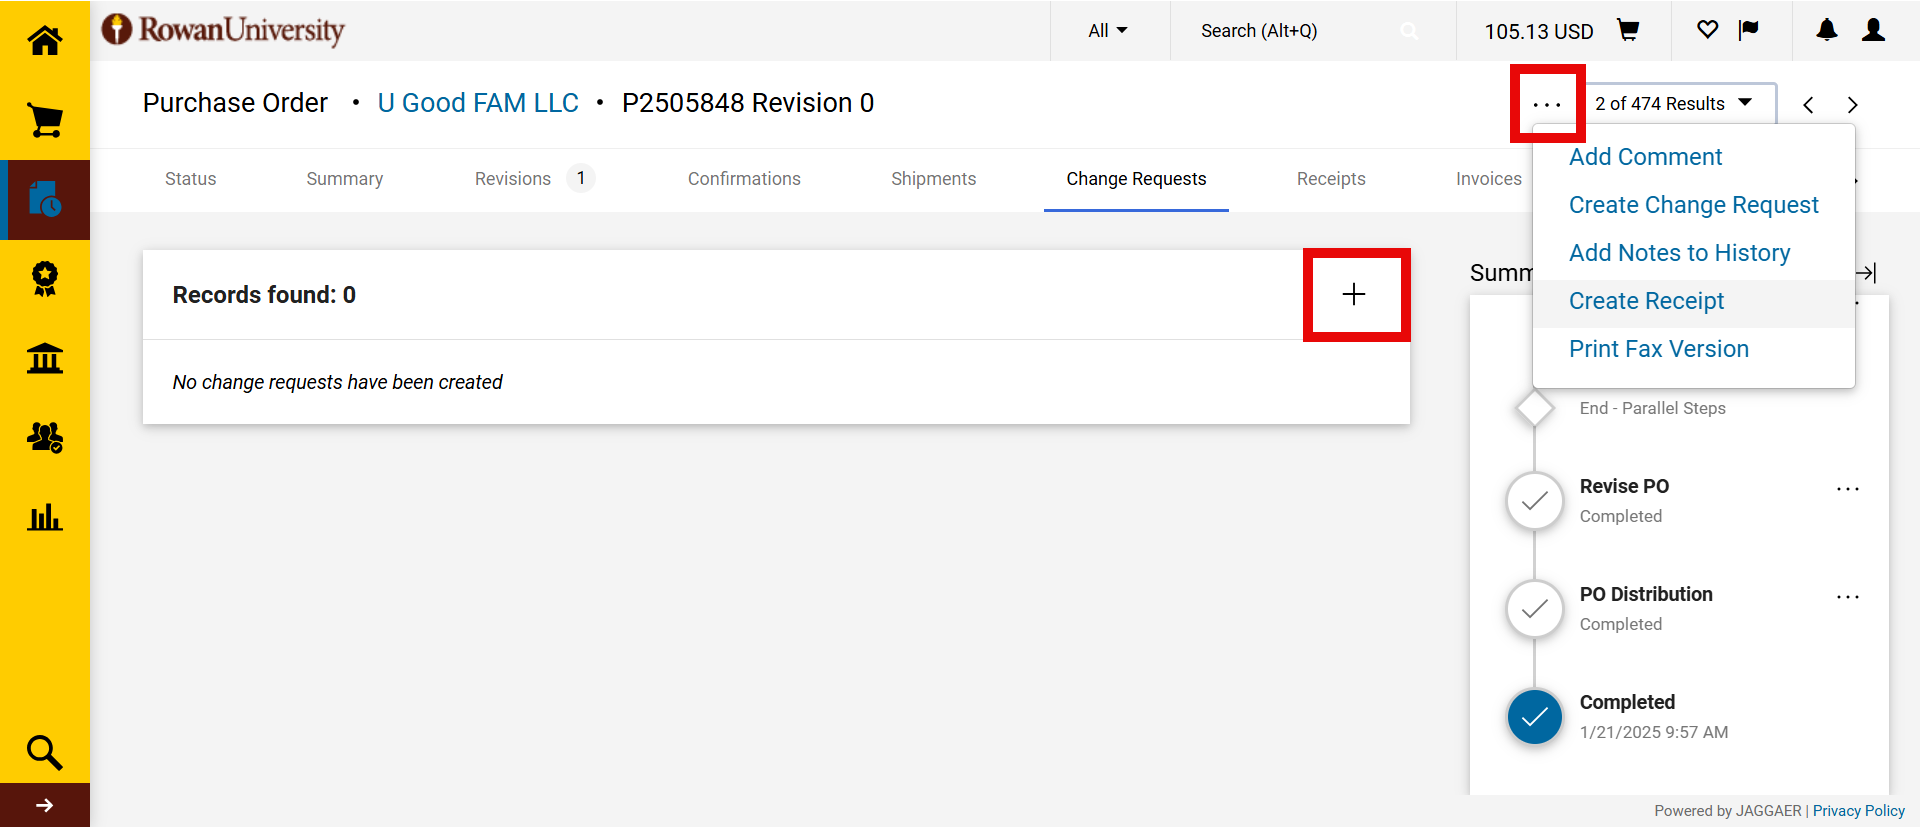
Task: Open Revise PO step options menu
Action: click(1848, 489)
